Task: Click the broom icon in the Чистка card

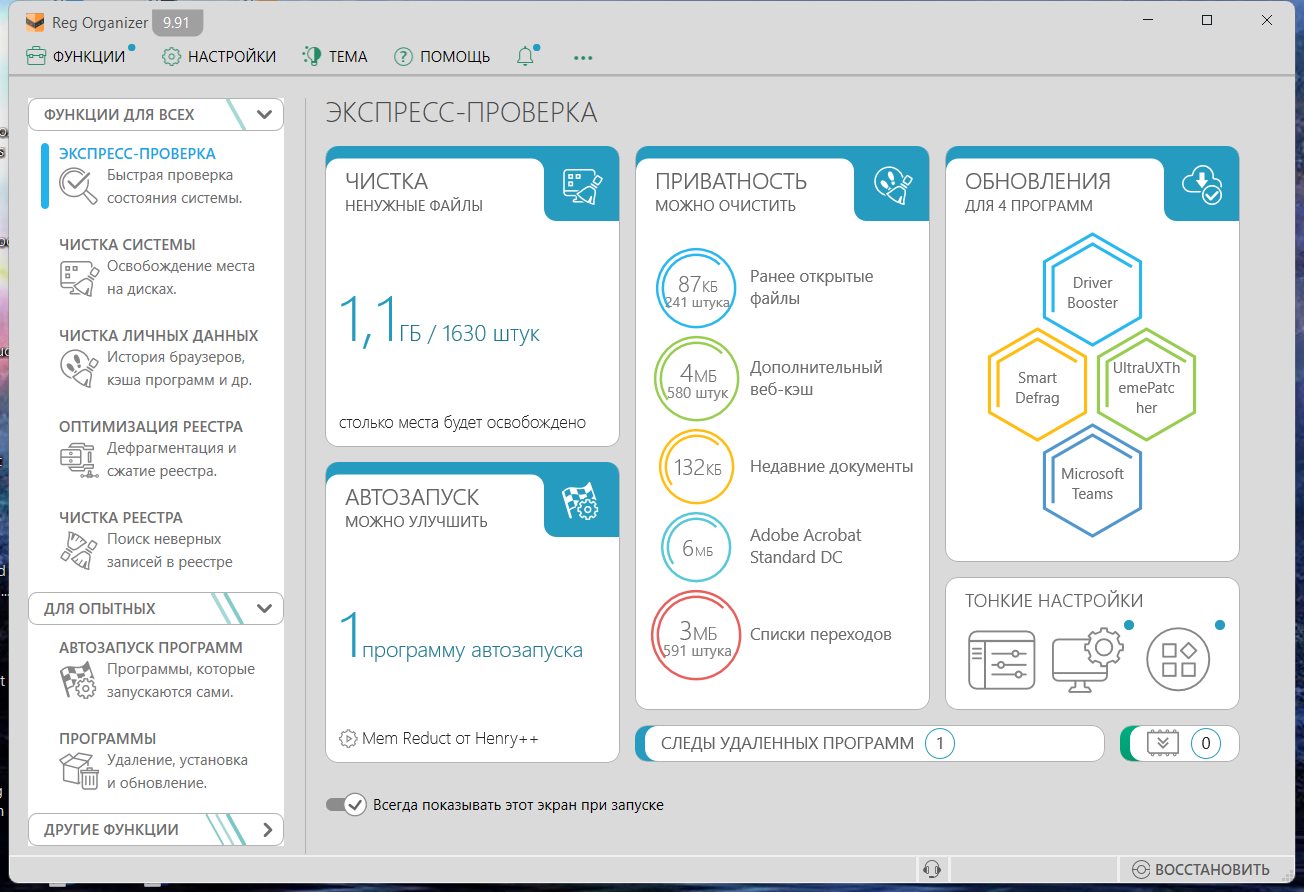Action: (x=581, y=184)
